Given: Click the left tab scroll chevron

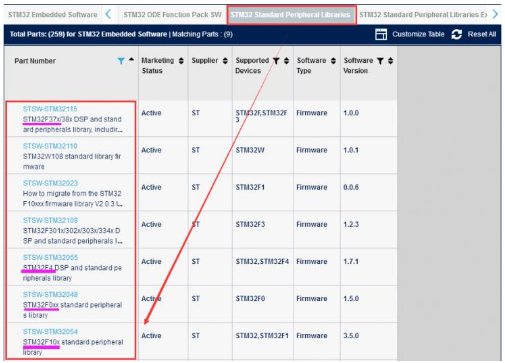Looking at the screenshot, I should point(108,14).
